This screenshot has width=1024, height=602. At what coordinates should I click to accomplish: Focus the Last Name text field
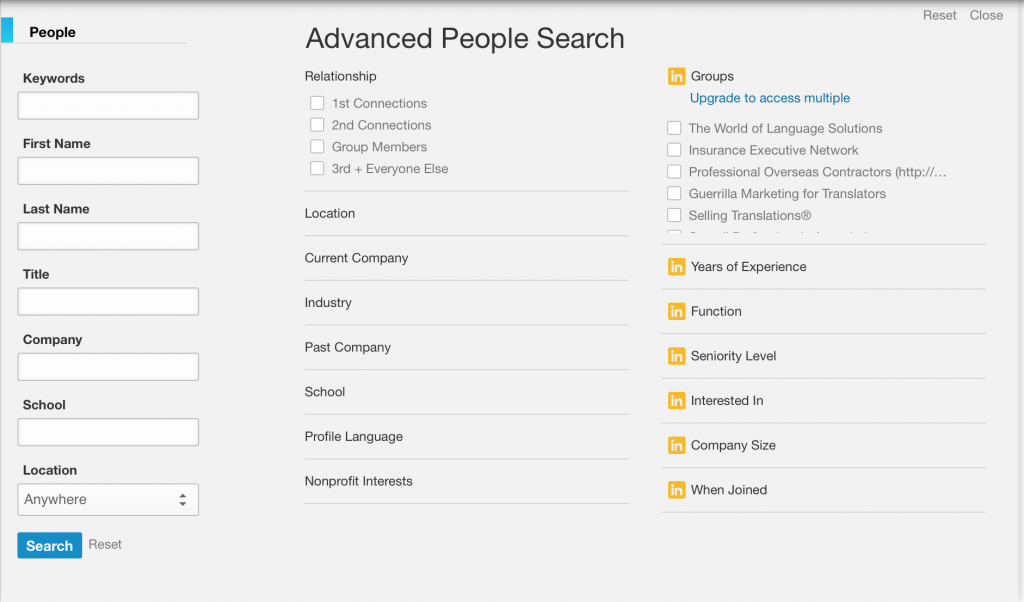point(108,236)
